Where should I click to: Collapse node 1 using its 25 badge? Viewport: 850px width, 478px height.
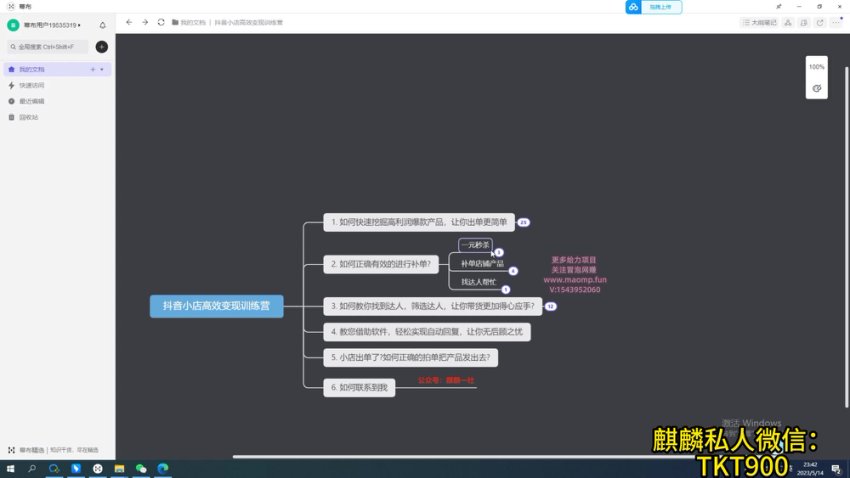pyautogui.click(x=523, y=222)
